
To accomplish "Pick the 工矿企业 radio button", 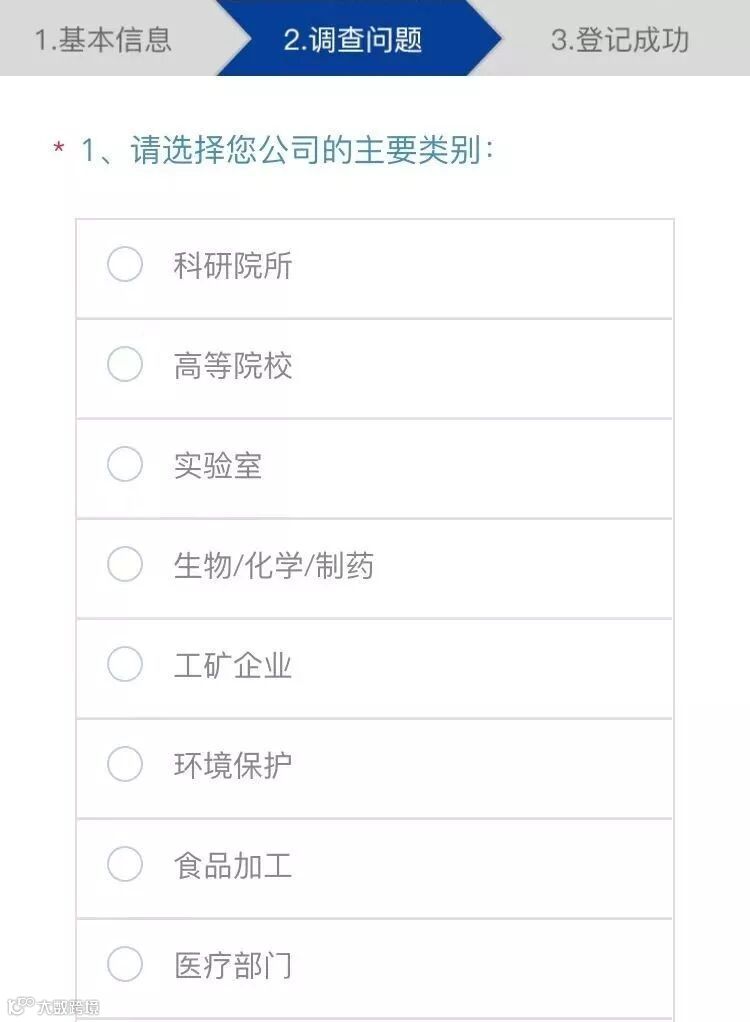I will click(x=125, y=664).
